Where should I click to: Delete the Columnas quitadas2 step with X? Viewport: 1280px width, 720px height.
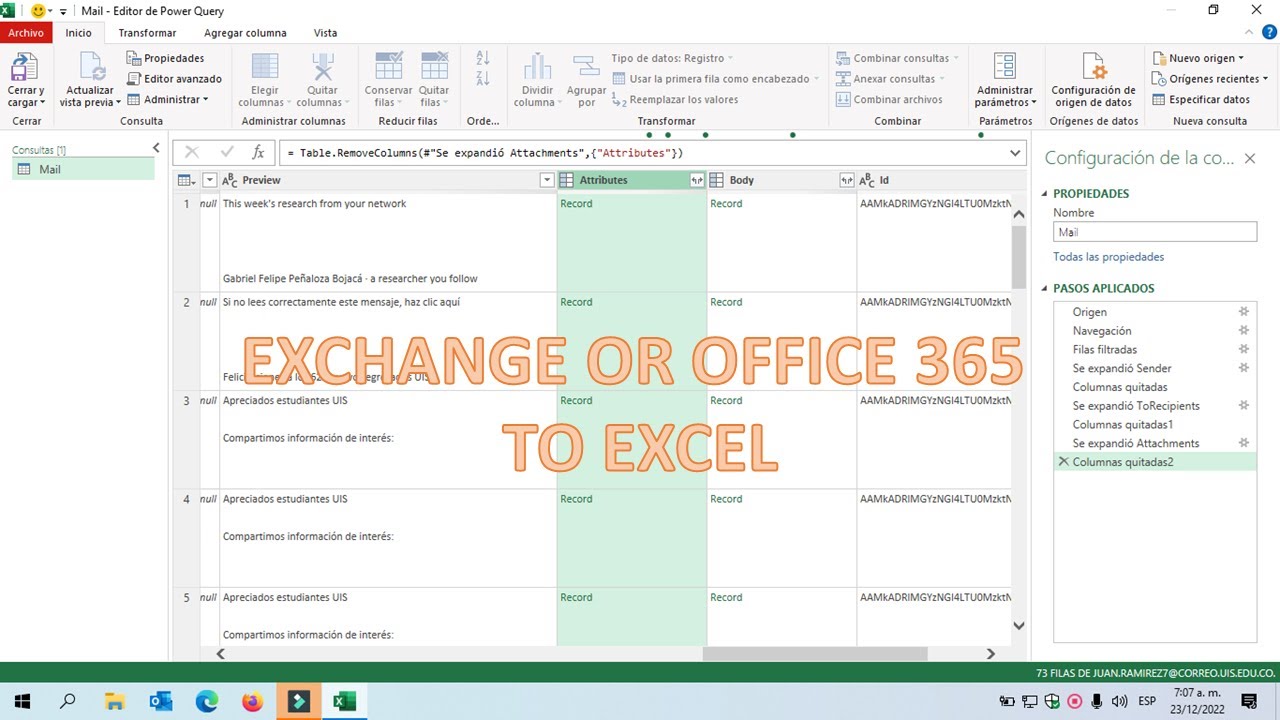coord(1063,462)
